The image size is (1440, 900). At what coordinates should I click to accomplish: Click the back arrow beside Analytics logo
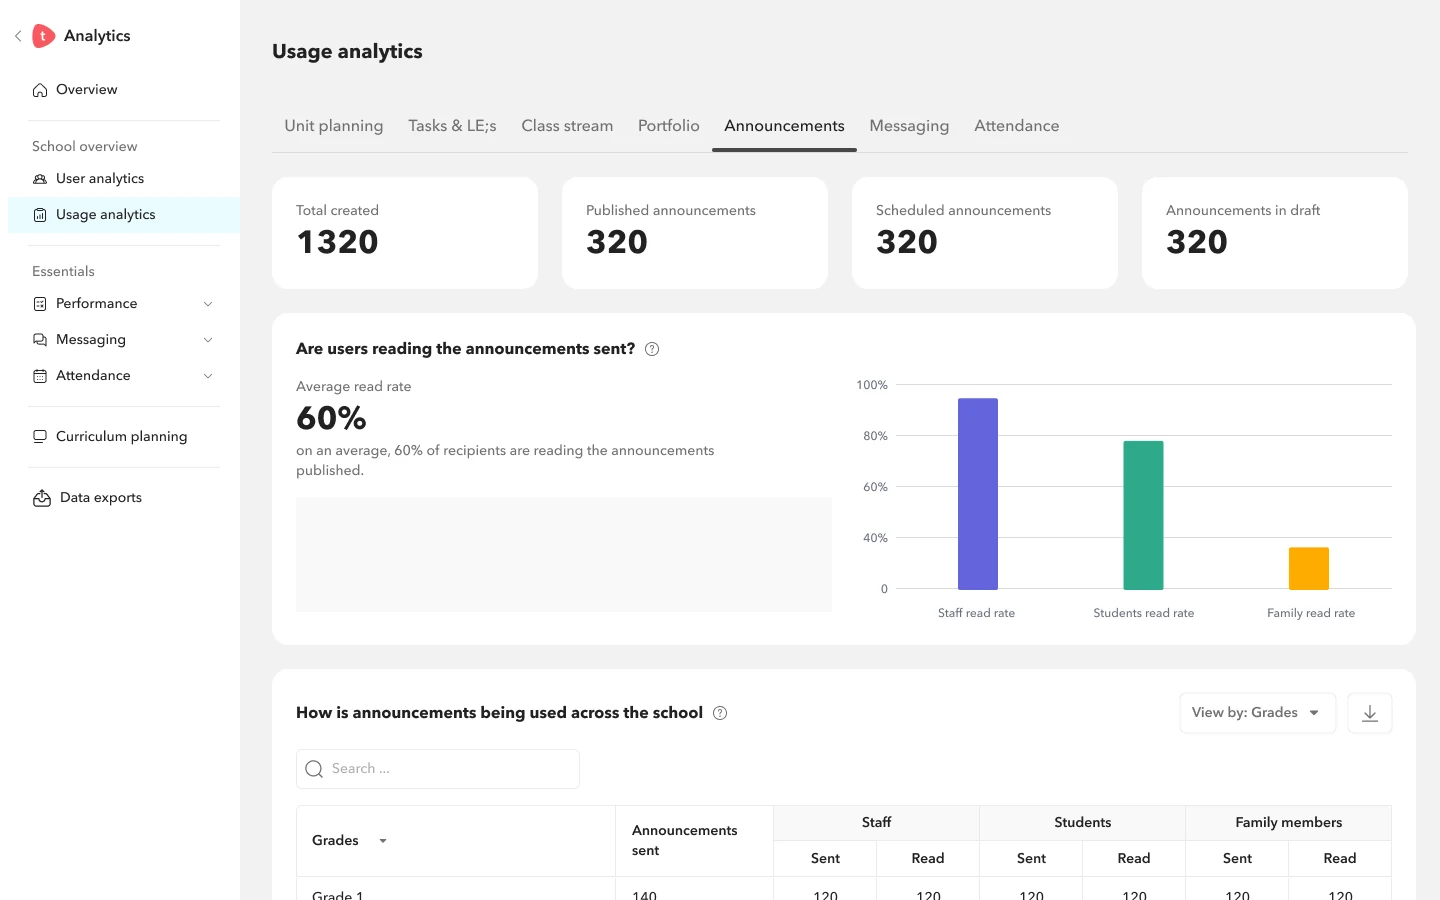18,36
